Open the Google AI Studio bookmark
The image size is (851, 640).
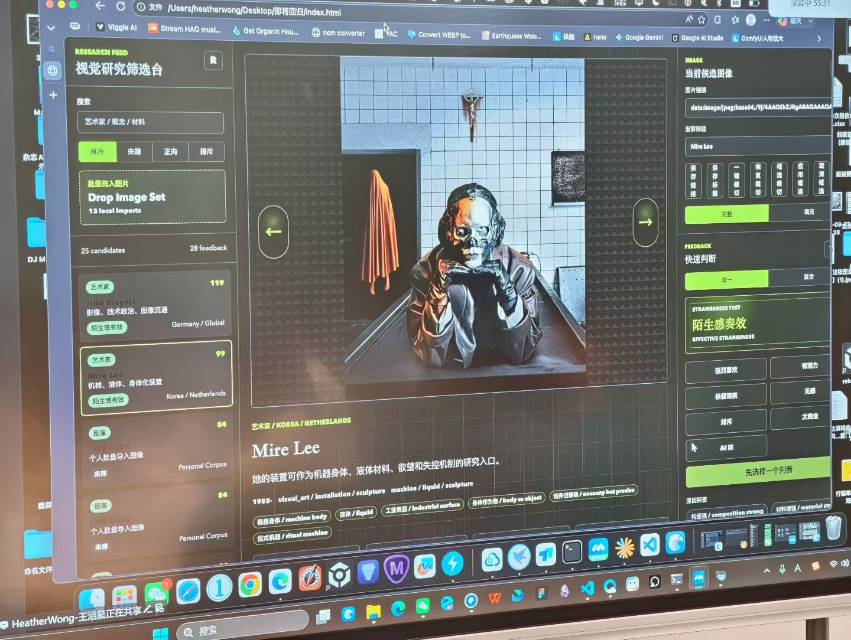tap(697, 38)
